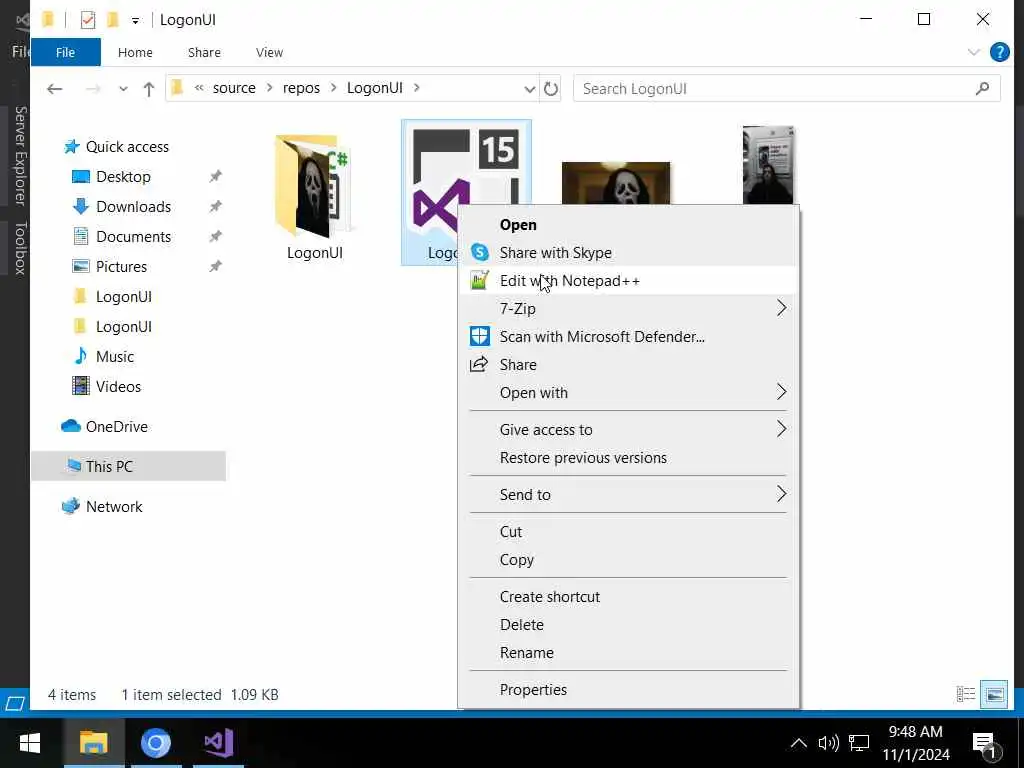Open Desktop in navigation pane
Screen dimensions: 1024x768
[123, 177]
